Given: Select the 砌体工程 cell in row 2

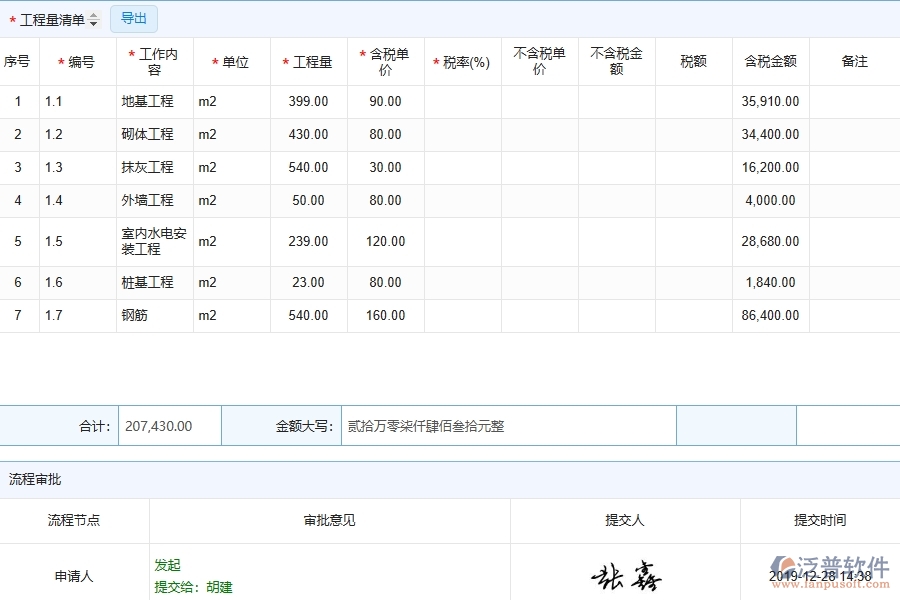Looking at the screenshot, I should 148,134.
